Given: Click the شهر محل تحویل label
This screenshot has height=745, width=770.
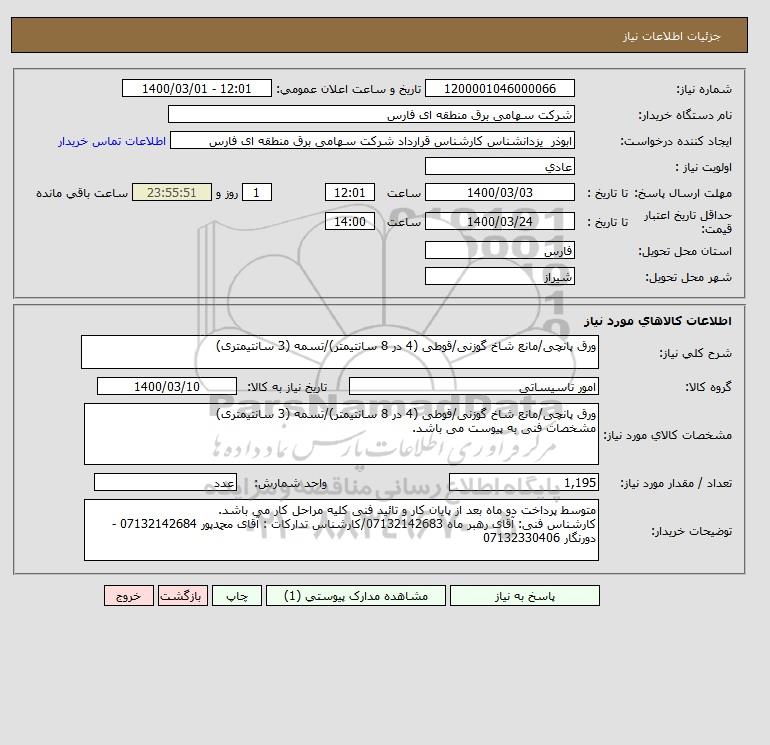Looking at the screenshot, I should pos(688,277).
